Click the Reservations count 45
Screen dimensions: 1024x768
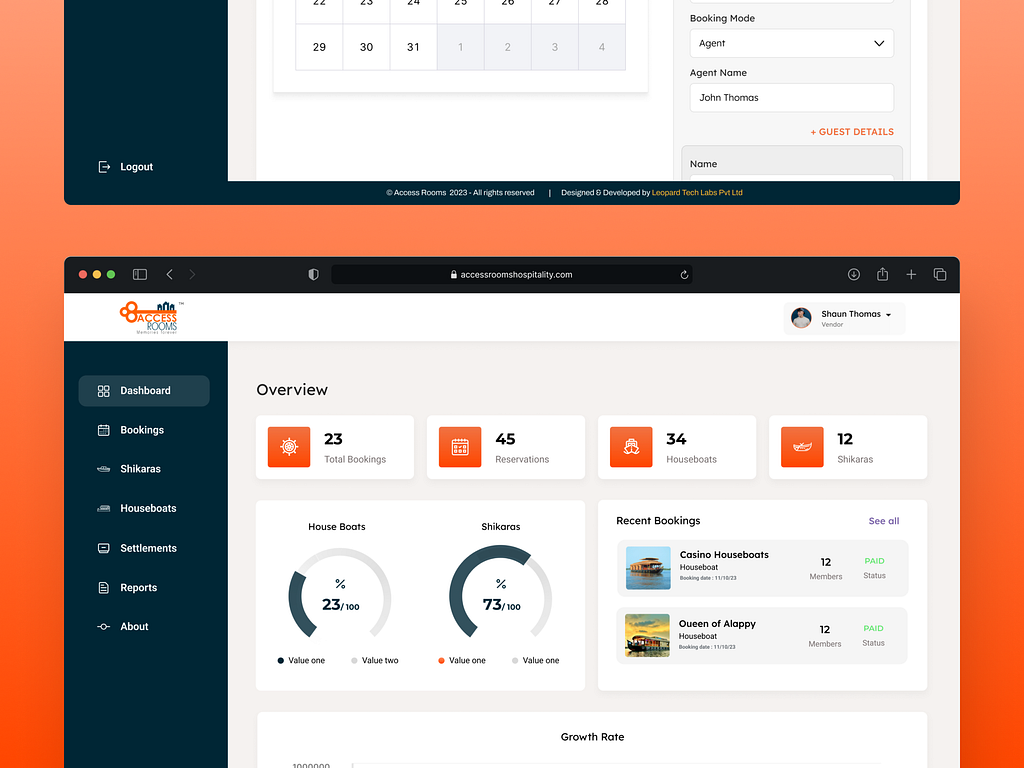[x=505, y=440]
